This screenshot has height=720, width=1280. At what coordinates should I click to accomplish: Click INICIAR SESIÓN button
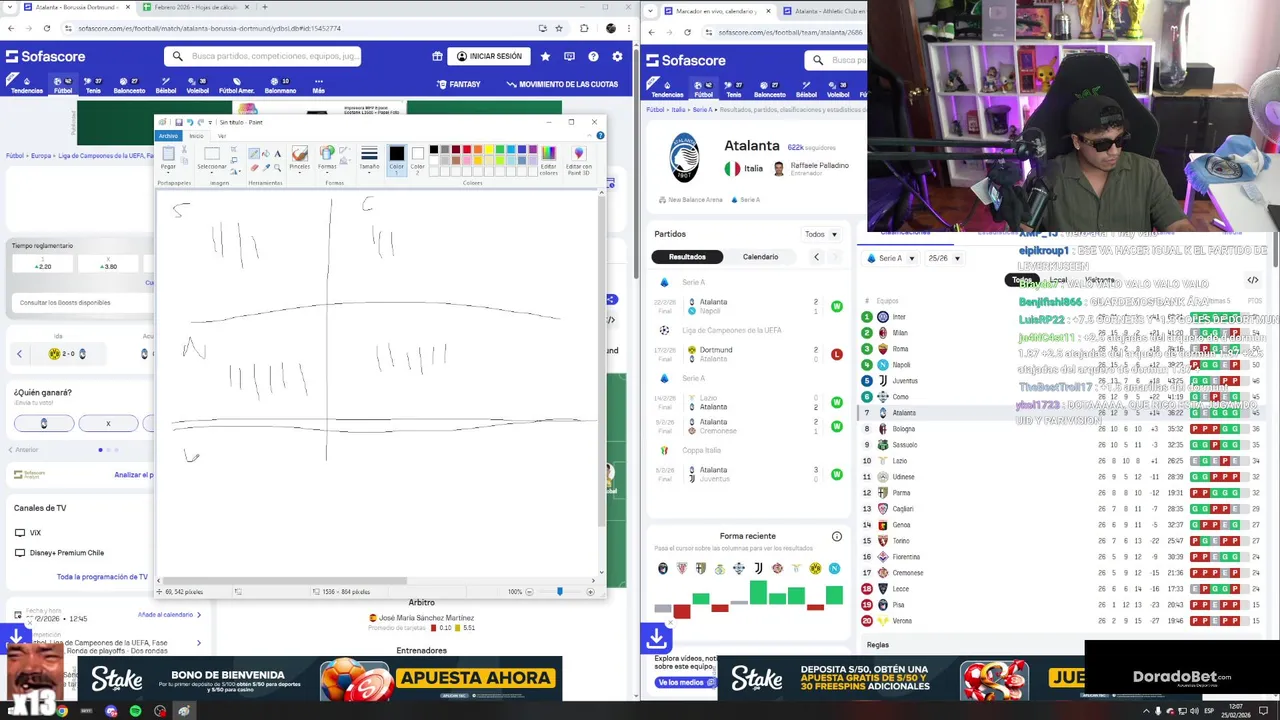click(x=489, y=56)
